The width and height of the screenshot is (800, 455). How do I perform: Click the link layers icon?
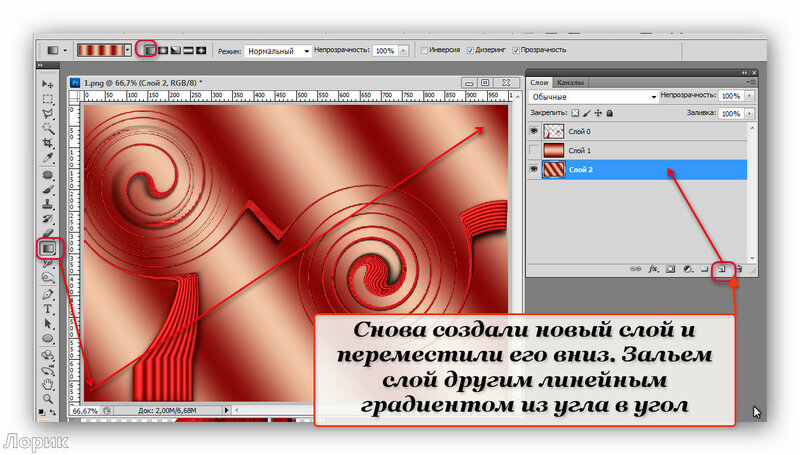click(636, 269)
